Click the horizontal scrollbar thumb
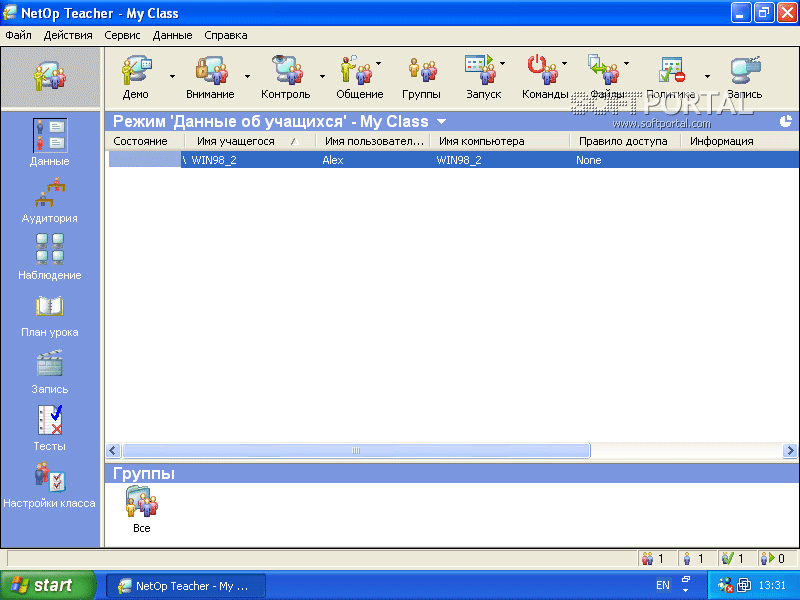The width and height of the screenshot is (800, 600). point(356,451)
